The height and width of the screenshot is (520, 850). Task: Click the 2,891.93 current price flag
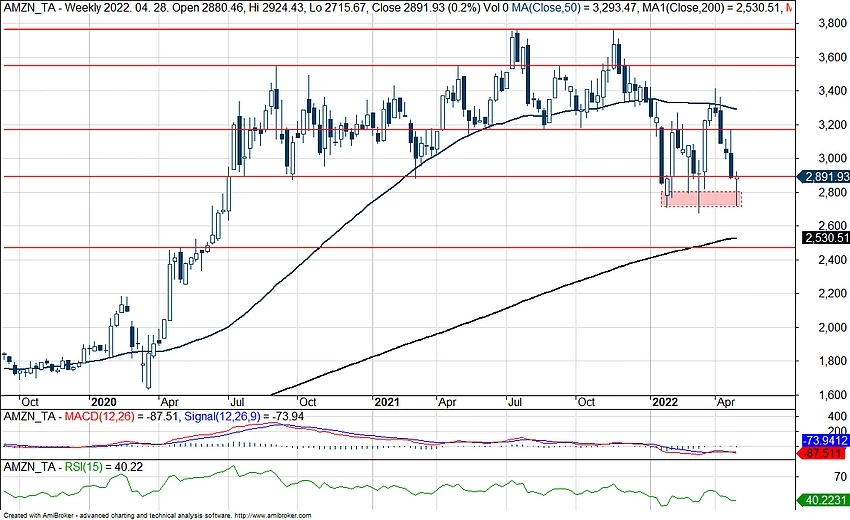coord(824,177)
